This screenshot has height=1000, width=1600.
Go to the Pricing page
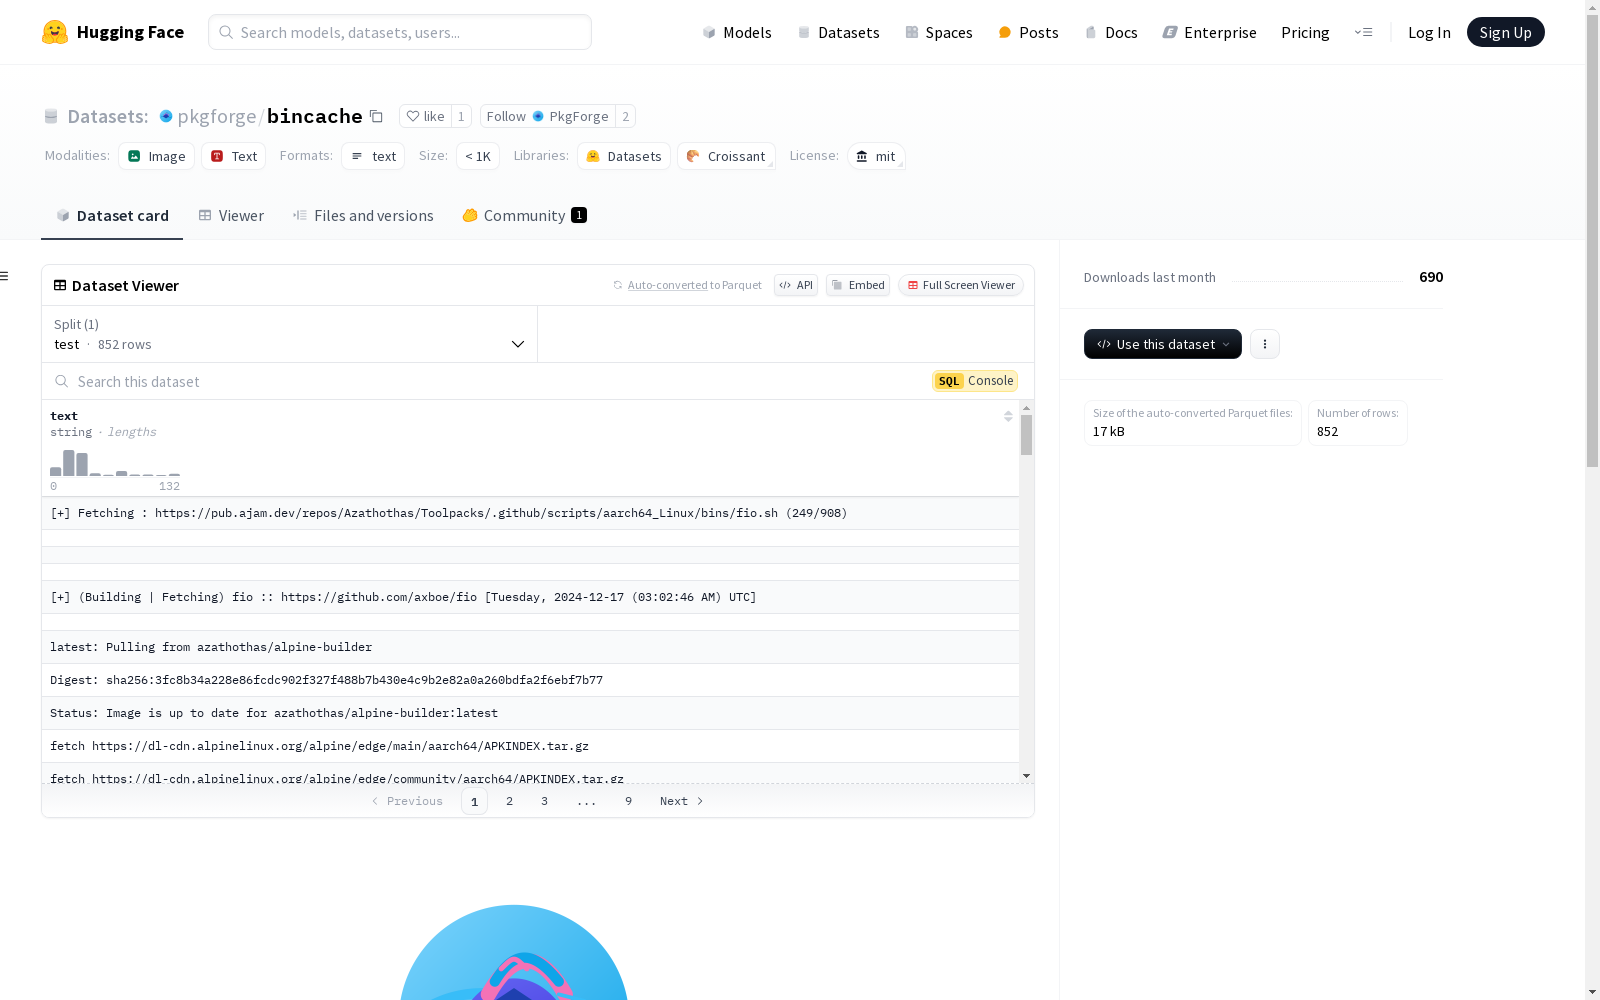click(x=1305, y=32)
